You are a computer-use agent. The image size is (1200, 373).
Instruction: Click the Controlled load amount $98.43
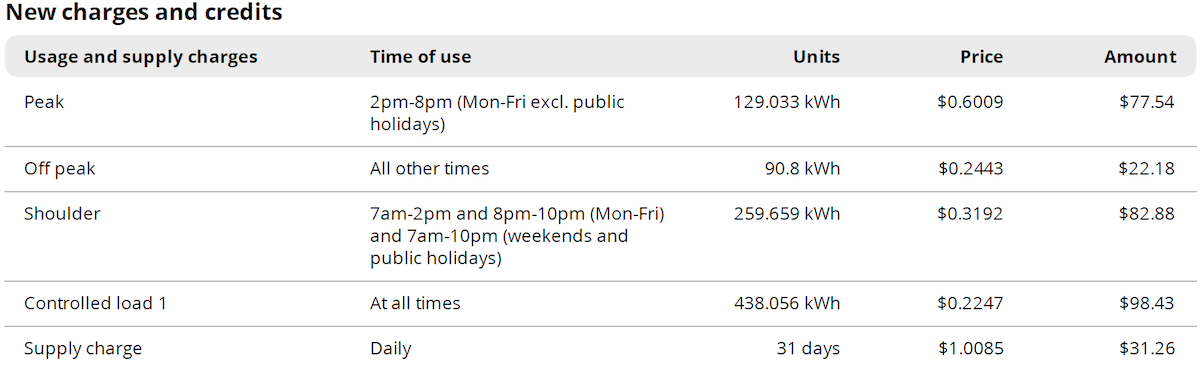click(x=1146, y=303)
